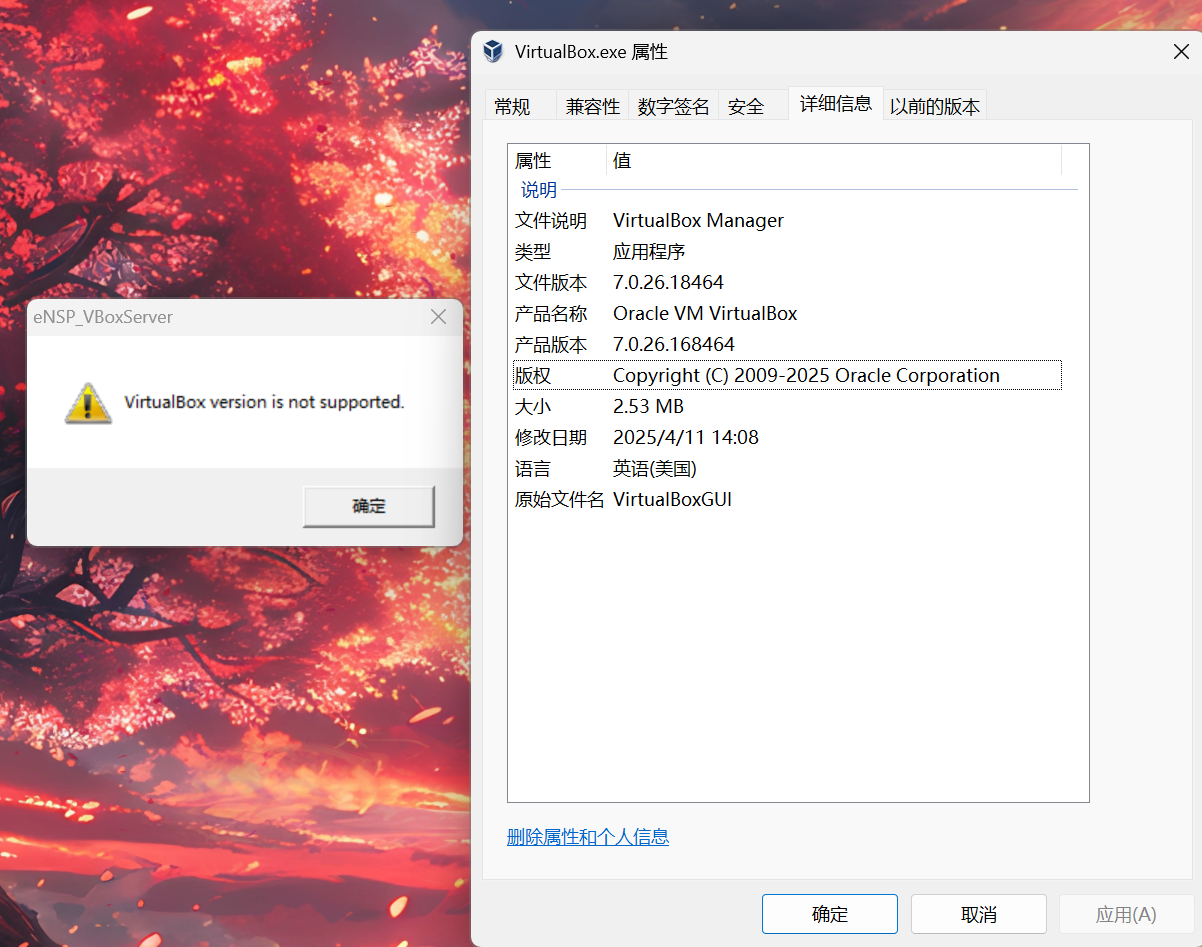Select the value 应用程序
The height and width of the screenshot is (947, 1202).
(x=649, y=251)
